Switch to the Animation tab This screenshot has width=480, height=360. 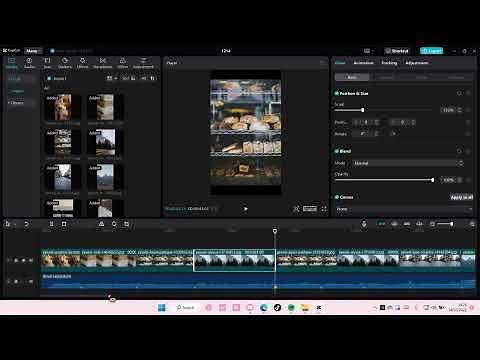coord(363,63)
